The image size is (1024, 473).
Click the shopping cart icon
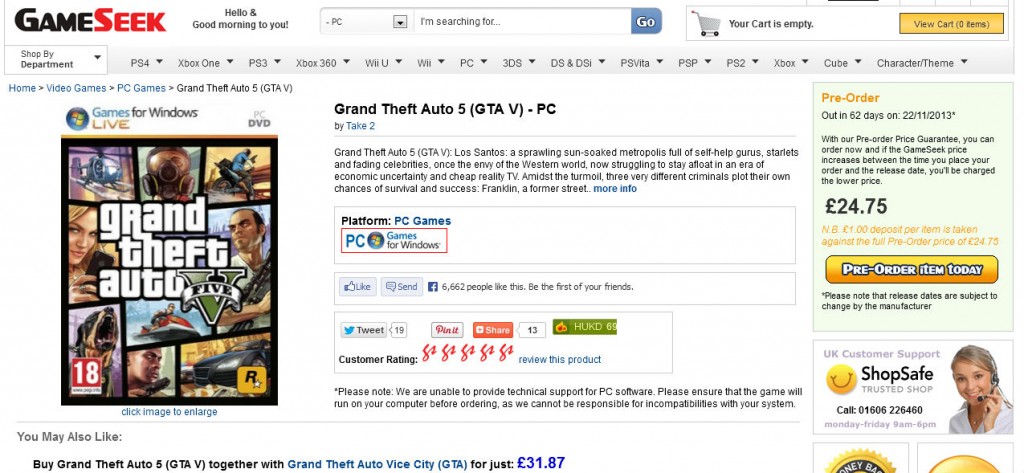tap(706, 24)
